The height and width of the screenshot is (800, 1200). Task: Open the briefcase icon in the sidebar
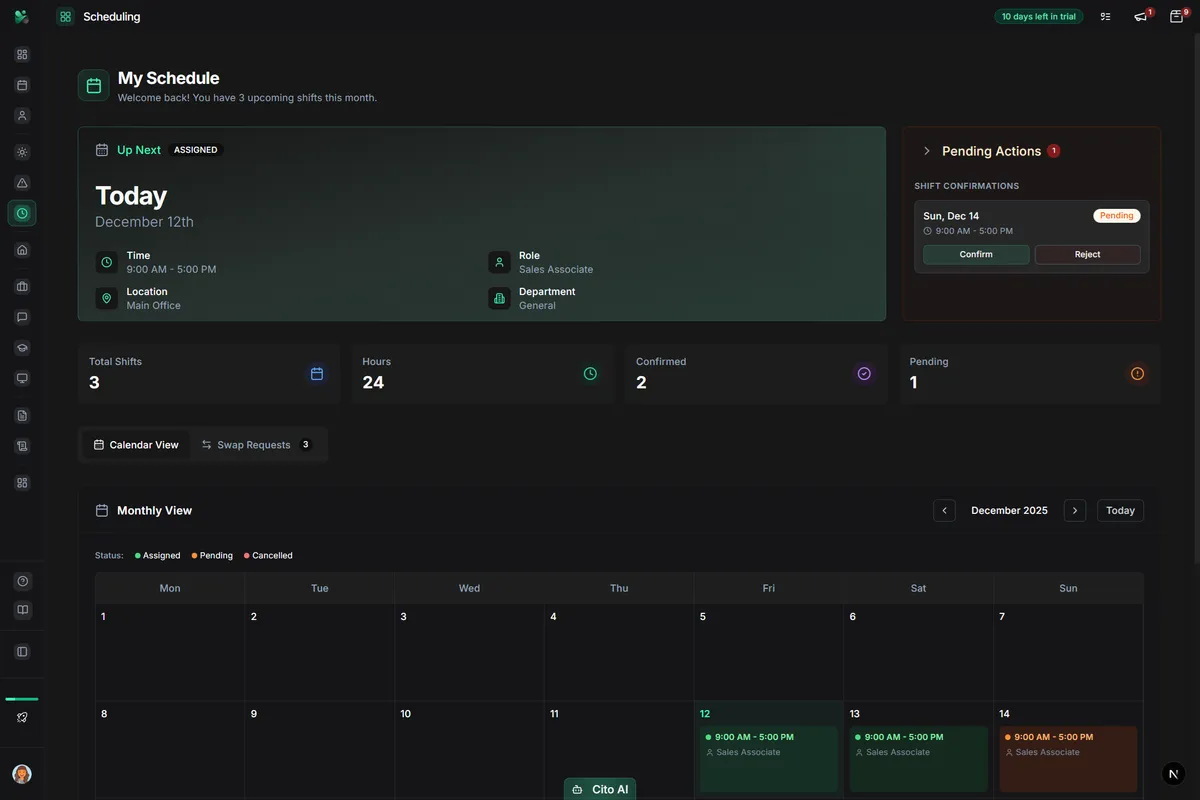[x=22, y=287]
